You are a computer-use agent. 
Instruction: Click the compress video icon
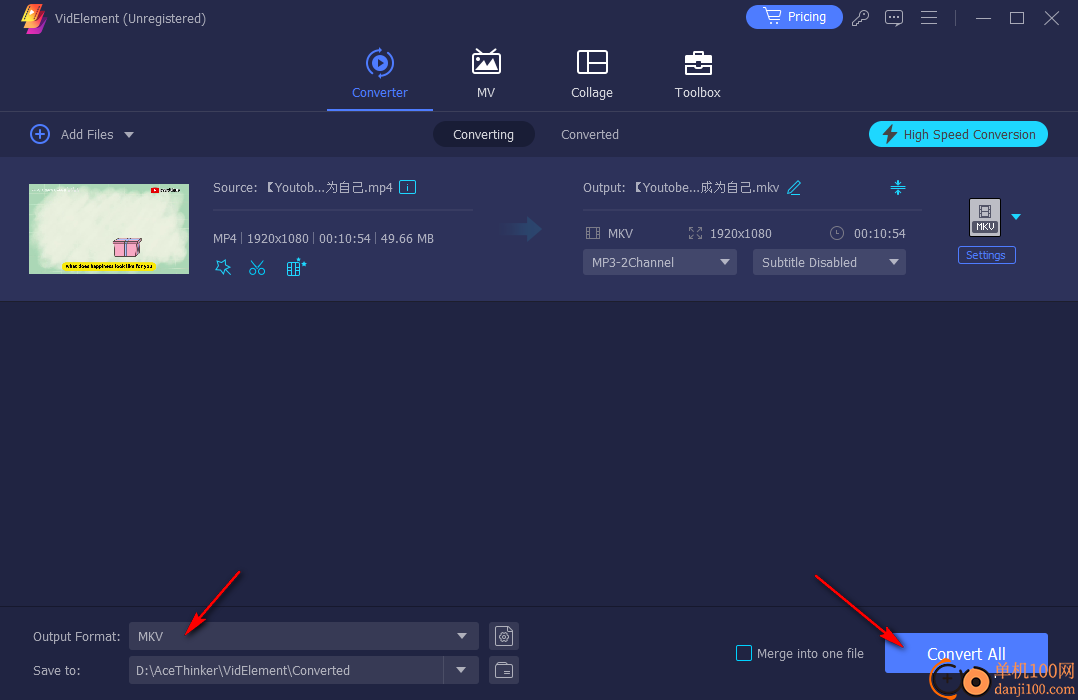coord(898,187)
